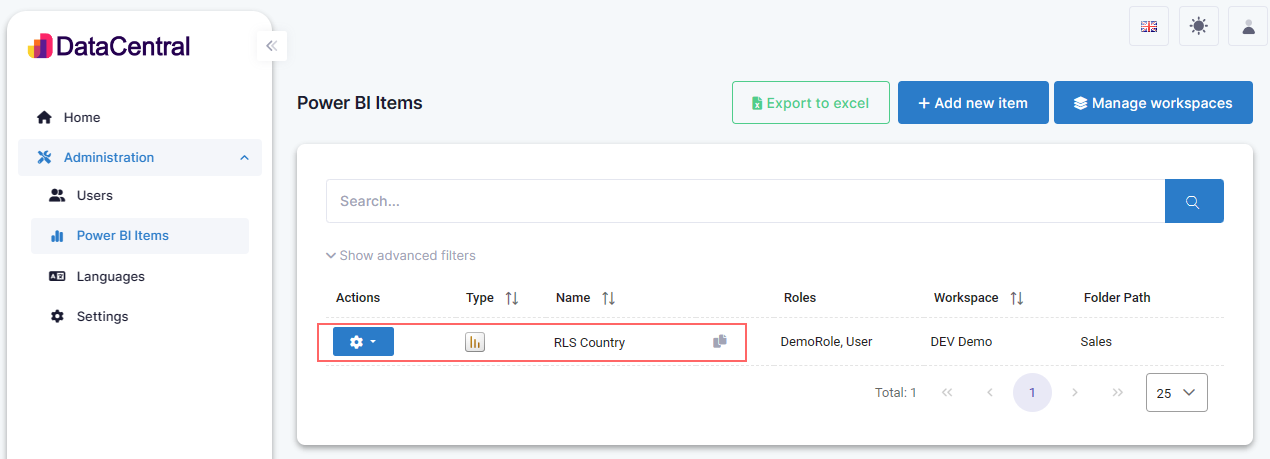1270x459 pixels.
Task: Sort the table by Name column
Action: (608, 298)
